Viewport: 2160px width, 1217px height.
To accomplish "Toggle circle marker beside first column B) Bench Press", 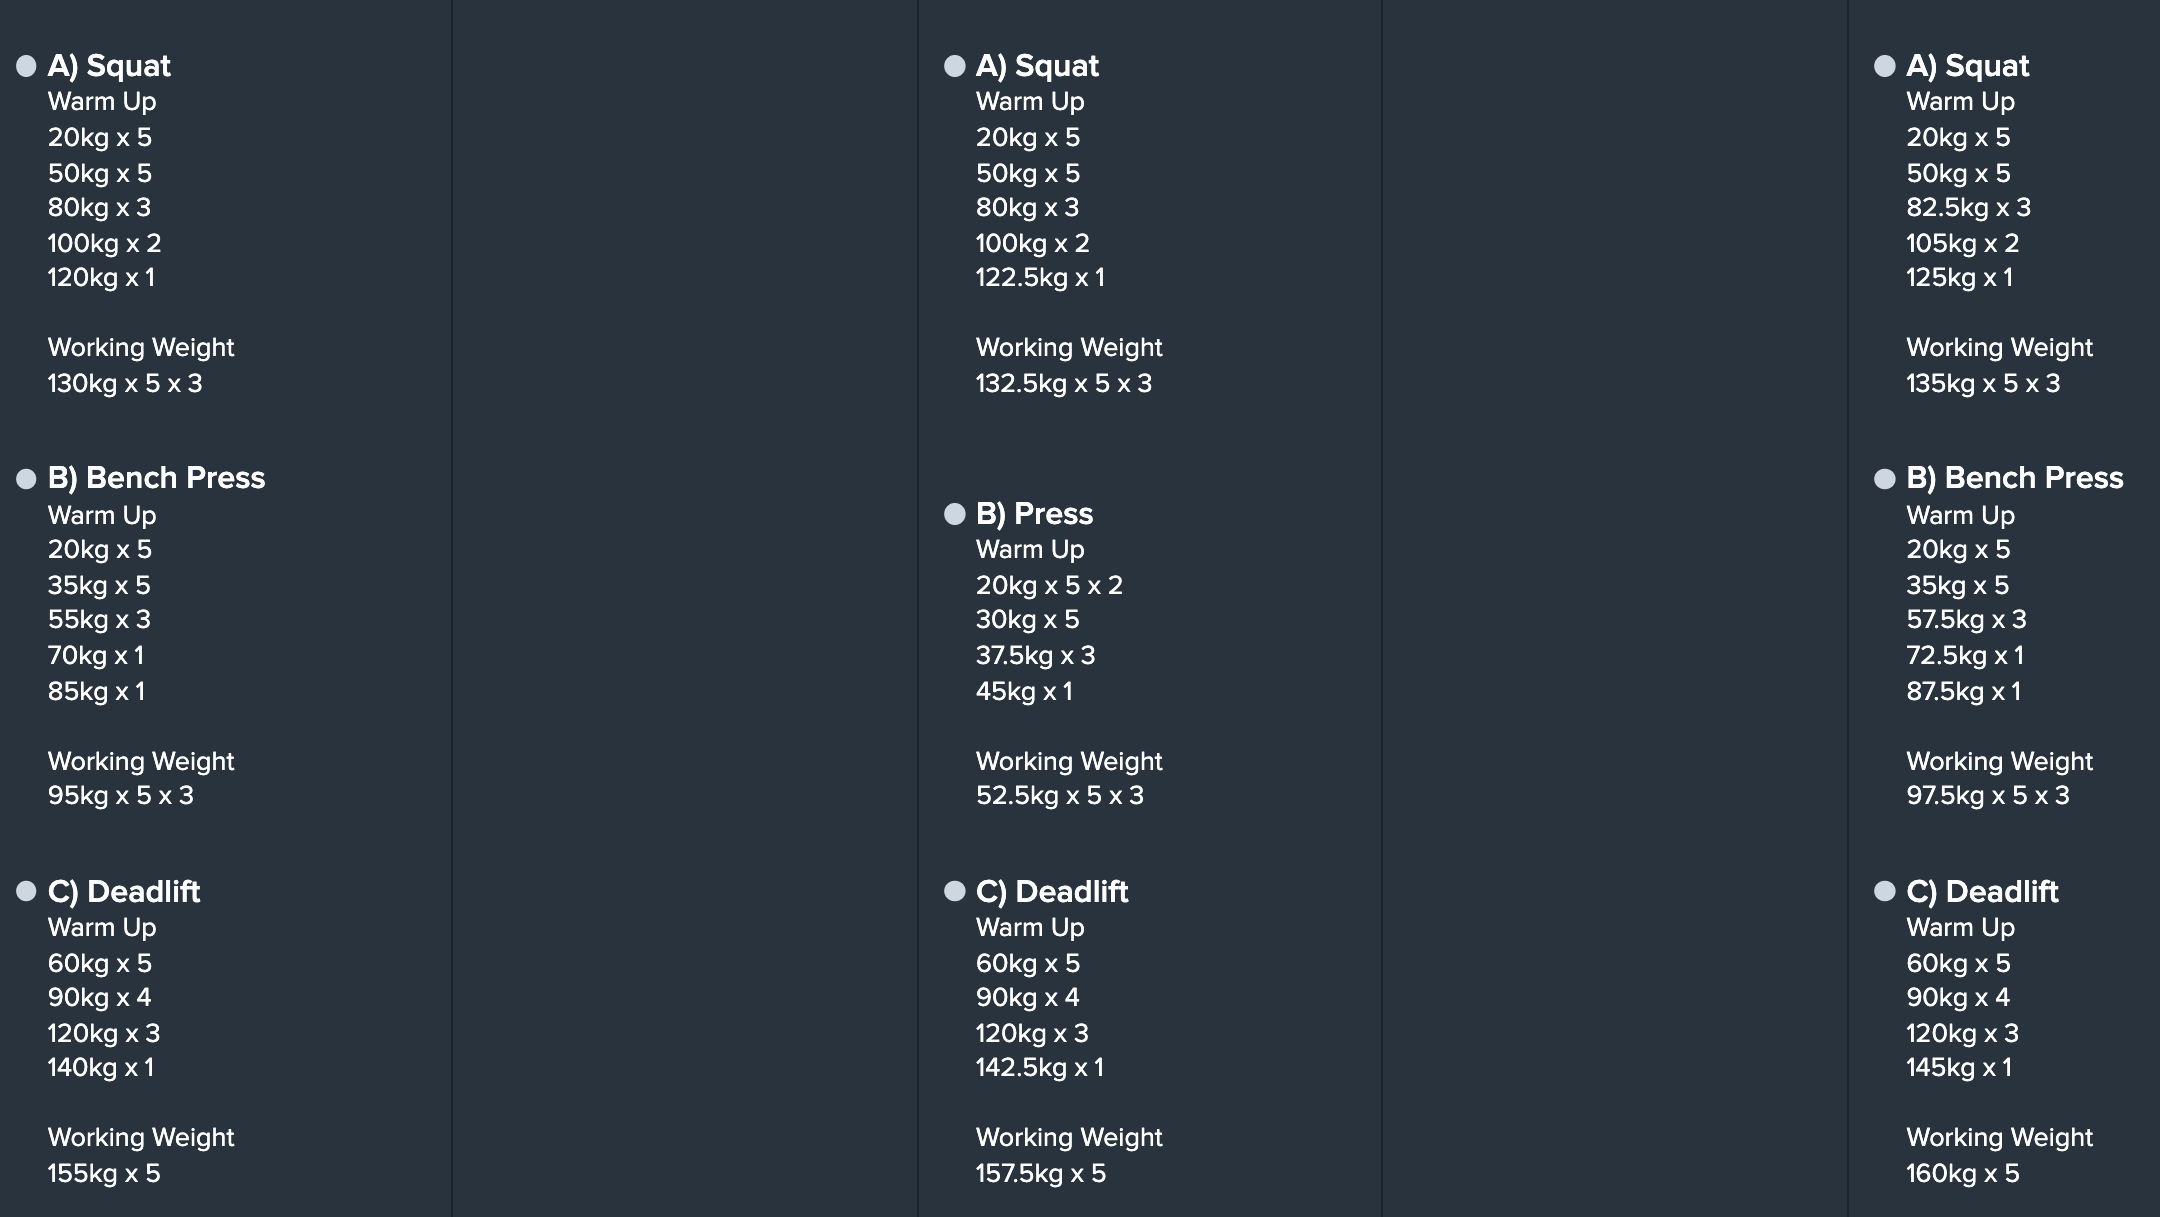I will click(x=26, y=479).
